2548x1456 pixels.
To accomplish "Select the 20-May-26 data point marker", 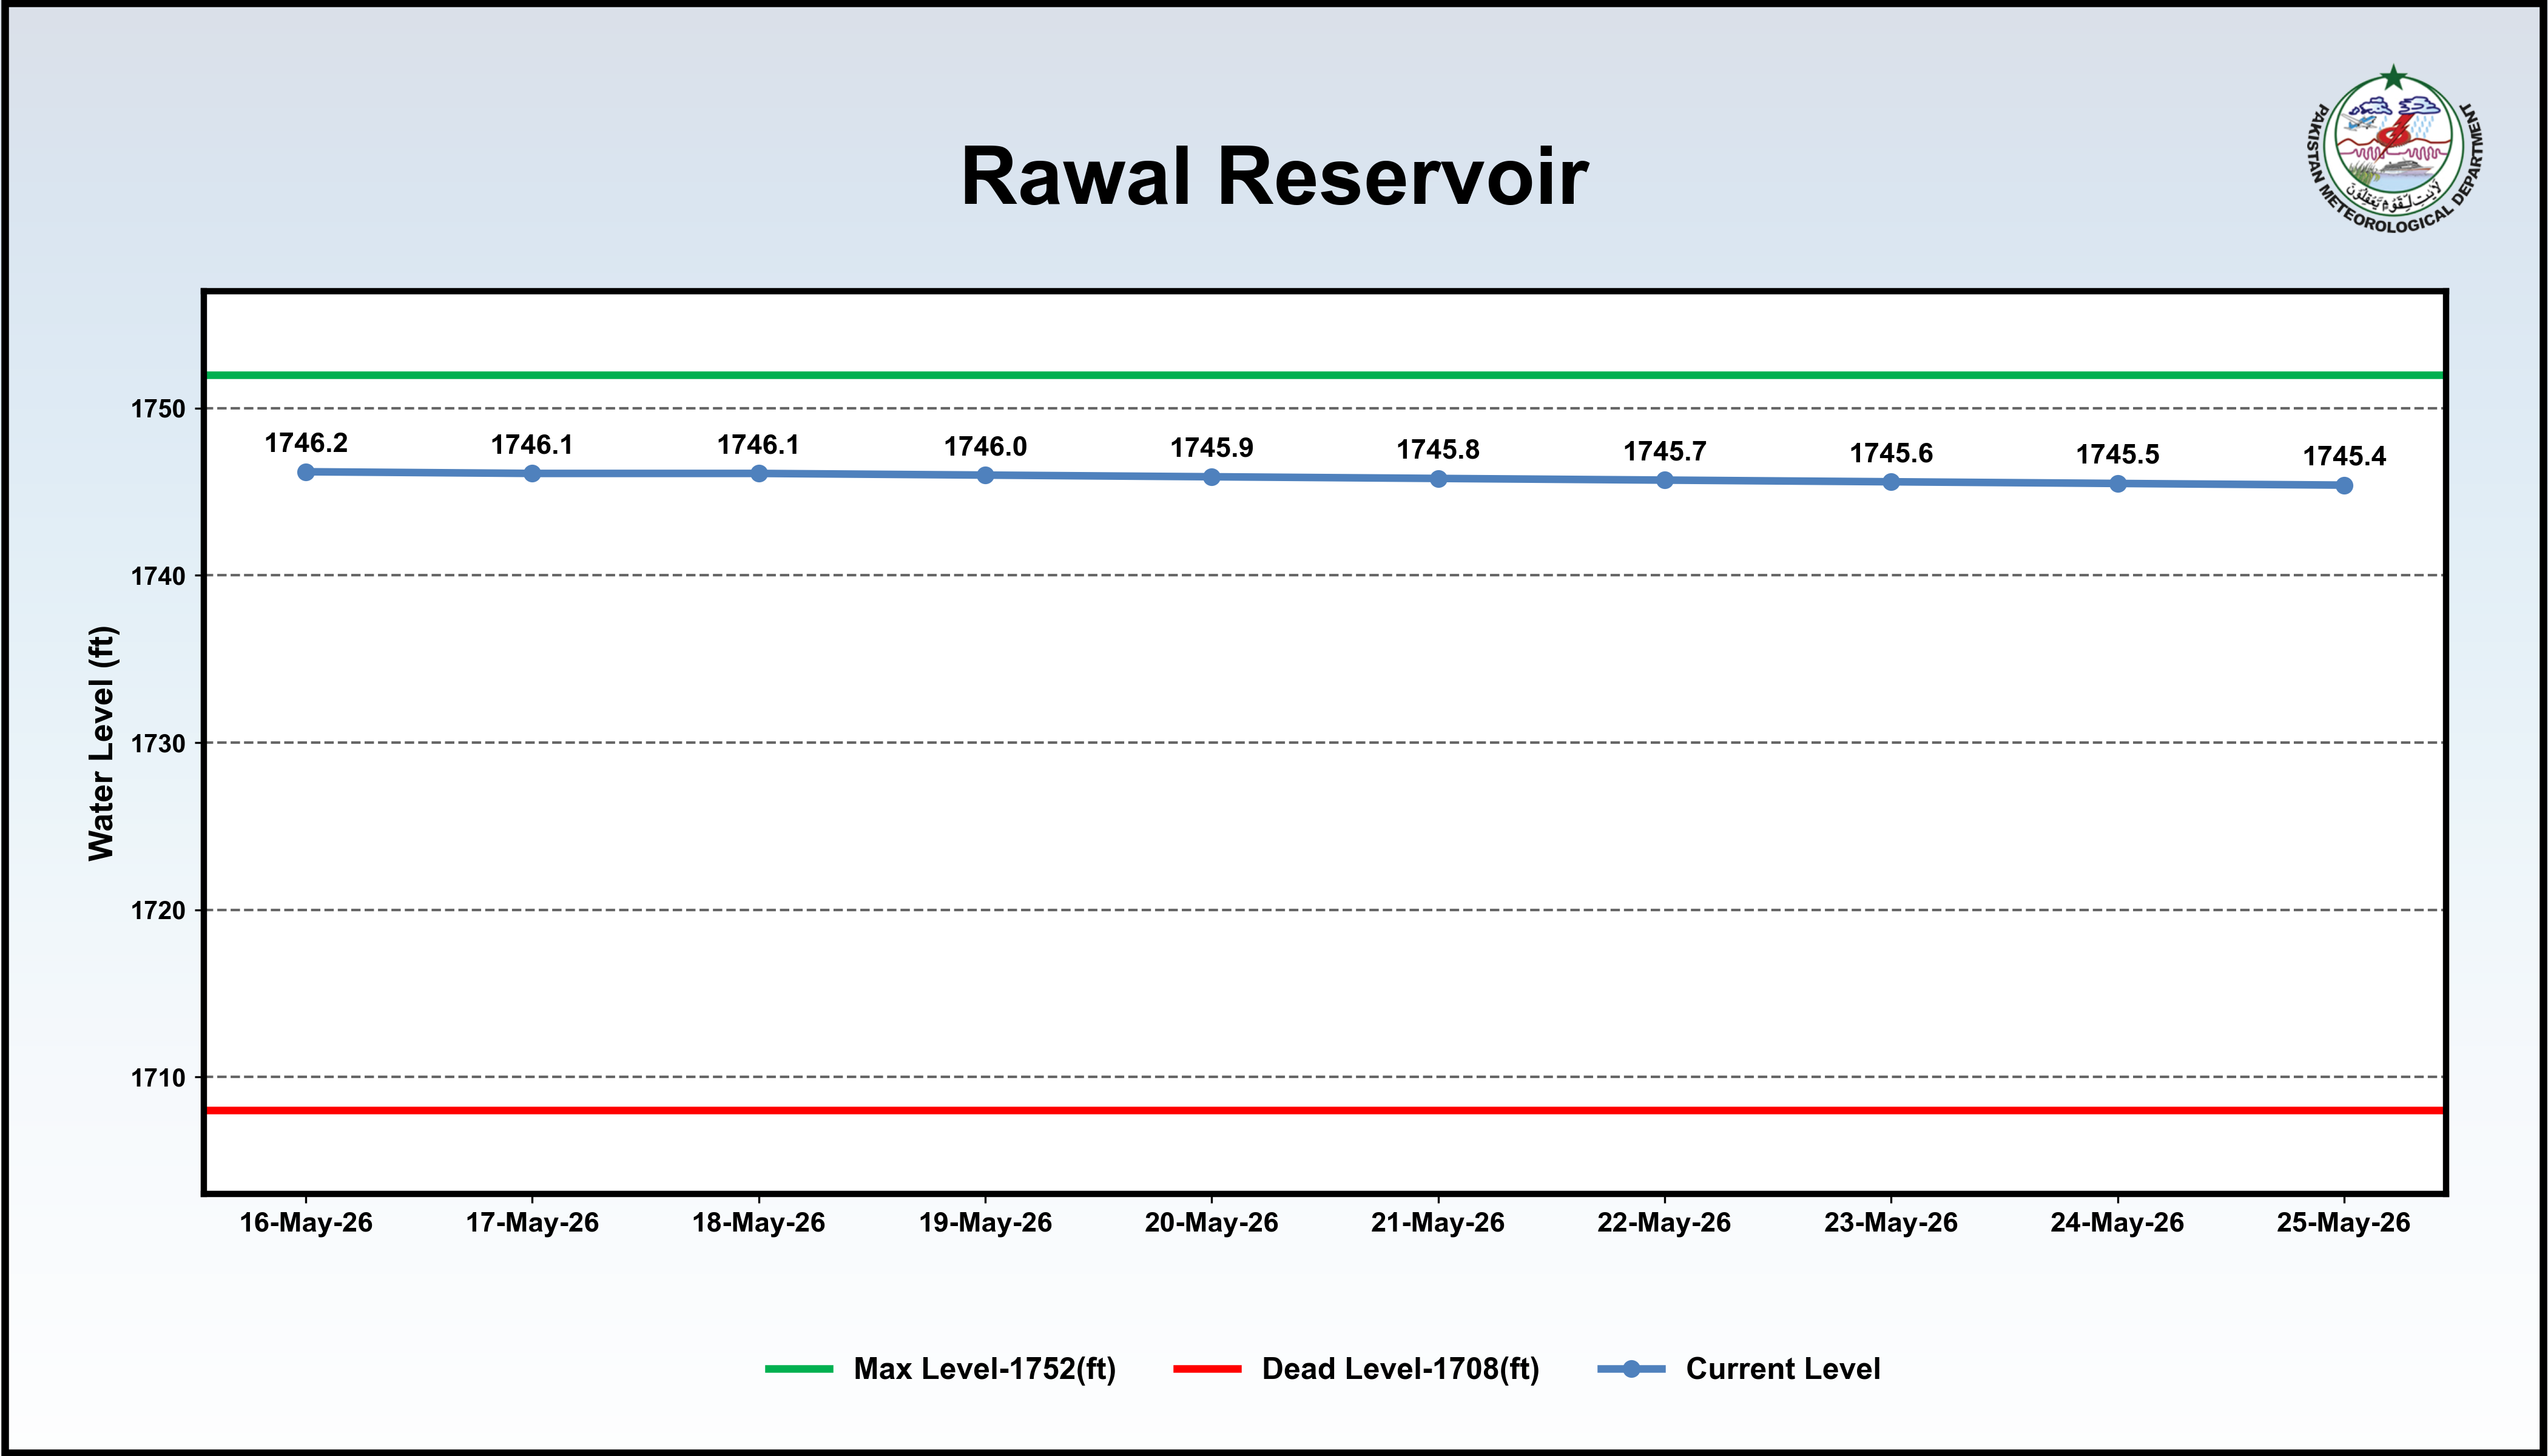I will click(x=1212, y=477).
